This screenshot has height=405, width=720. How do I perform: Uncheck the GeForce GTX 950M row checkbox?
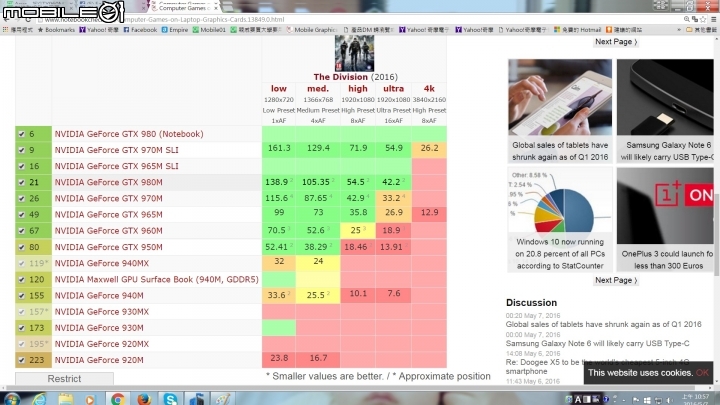[x=22, y=247]
